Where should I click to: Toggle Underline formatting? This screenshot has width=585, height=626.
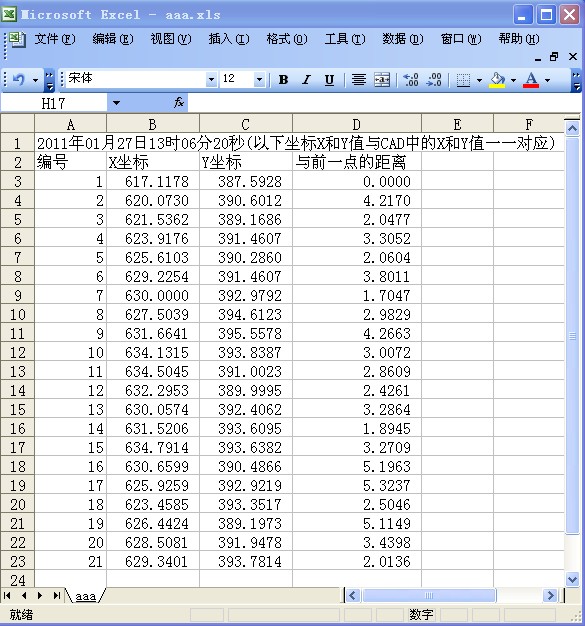329,80
